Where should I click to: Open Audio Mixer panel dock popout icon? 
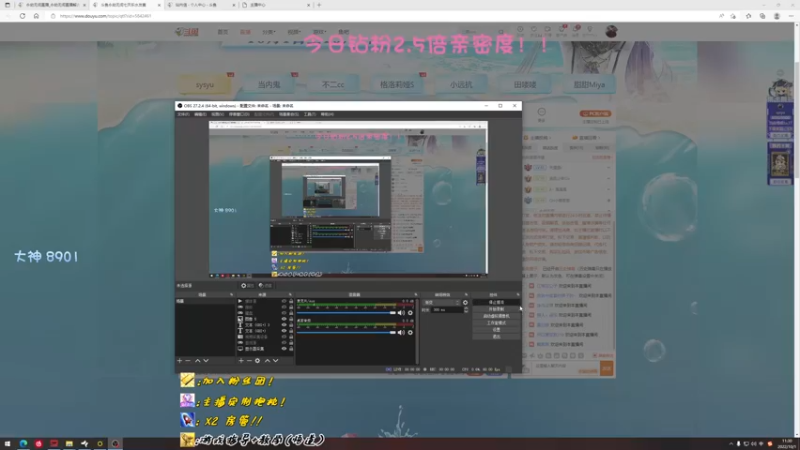point(415,294)
